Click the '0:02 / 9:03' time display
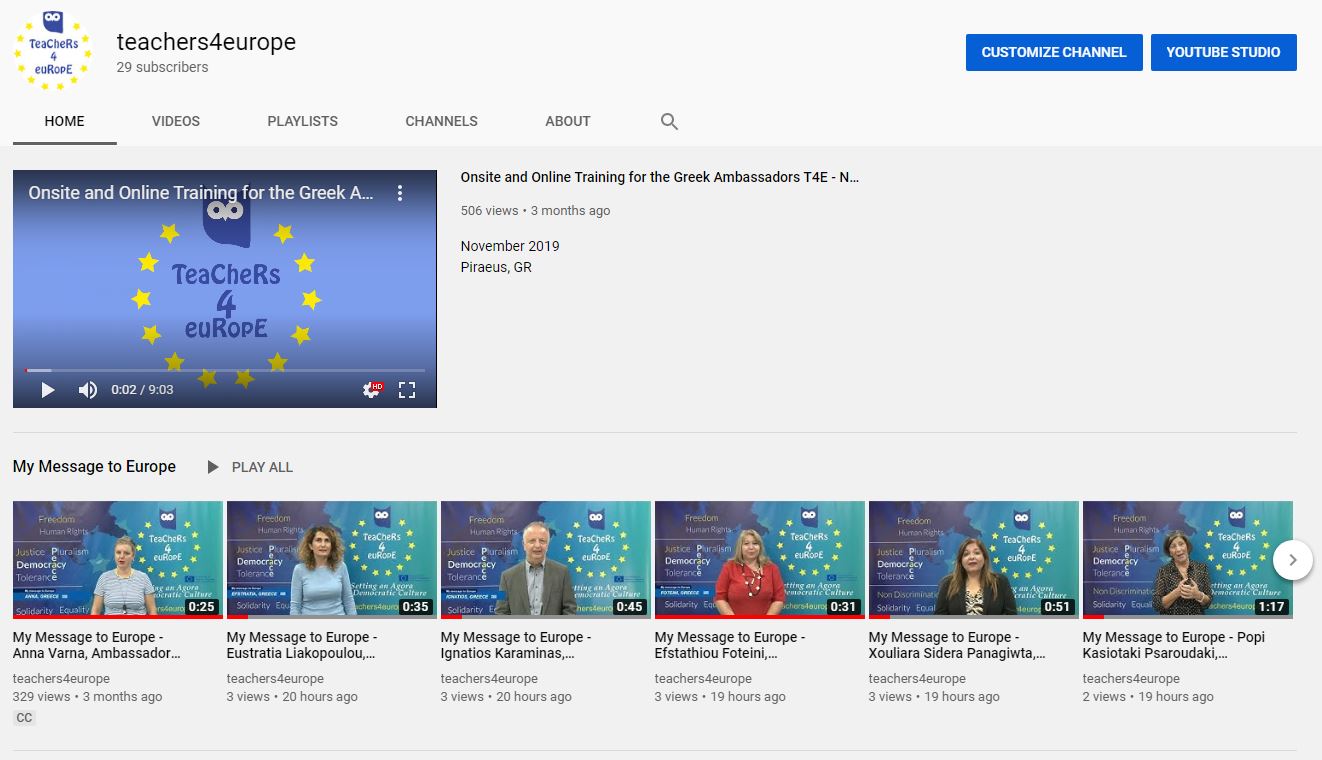Screen dimensions: 1322x760 [x=142, y=390]
